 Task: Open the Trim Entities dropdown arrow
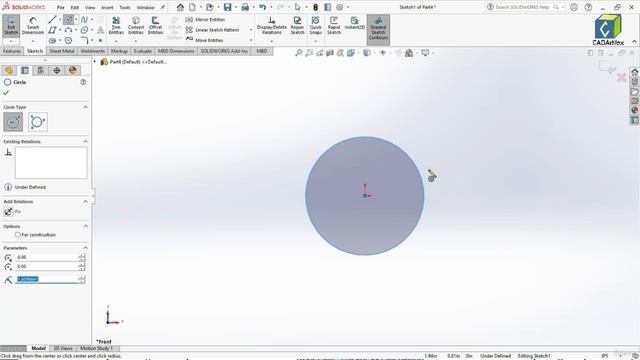tap(116, 41)
